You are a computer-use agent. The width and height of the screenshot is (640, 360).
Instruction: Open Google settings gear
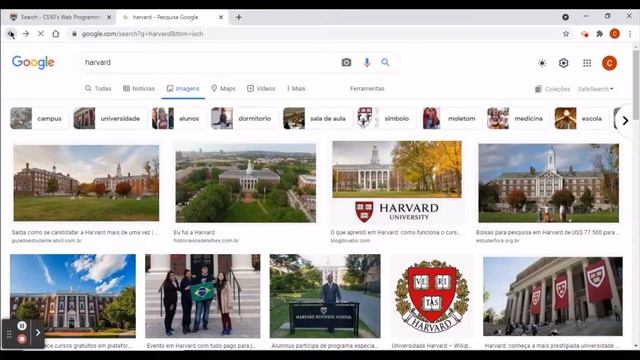[563, 63]
